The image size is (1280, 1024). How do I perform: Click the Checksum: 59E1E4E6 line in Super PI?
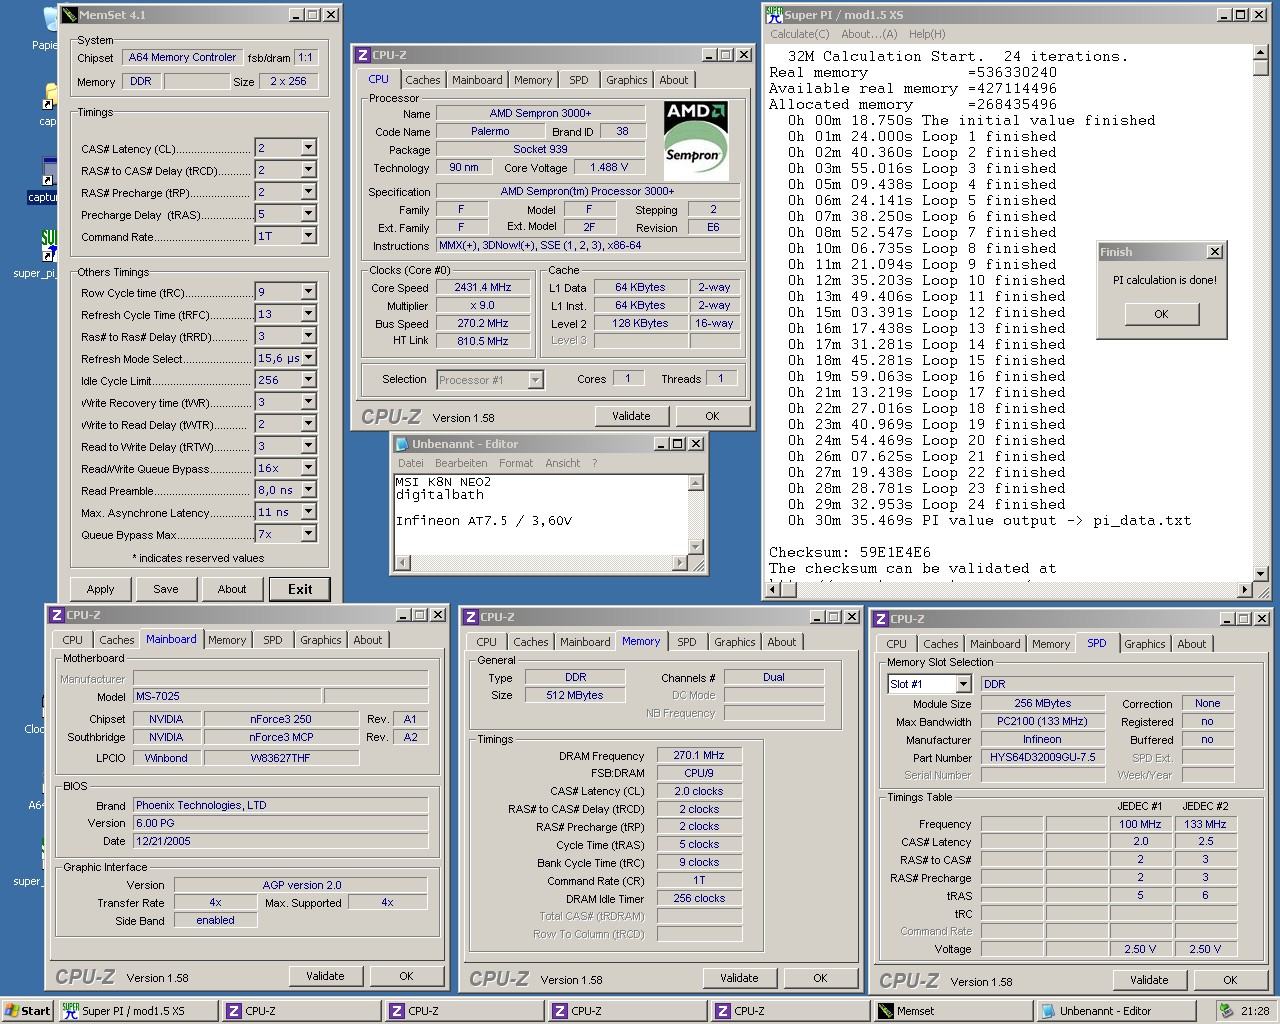pos(850,552)
